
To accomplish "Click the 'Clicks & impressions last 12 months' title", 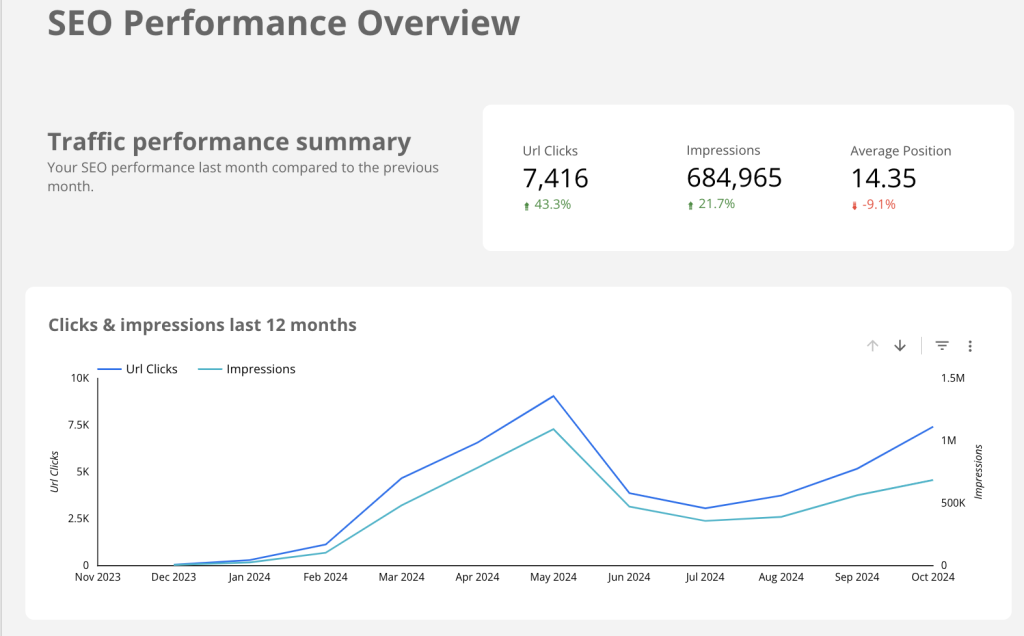I will point(202,325).
